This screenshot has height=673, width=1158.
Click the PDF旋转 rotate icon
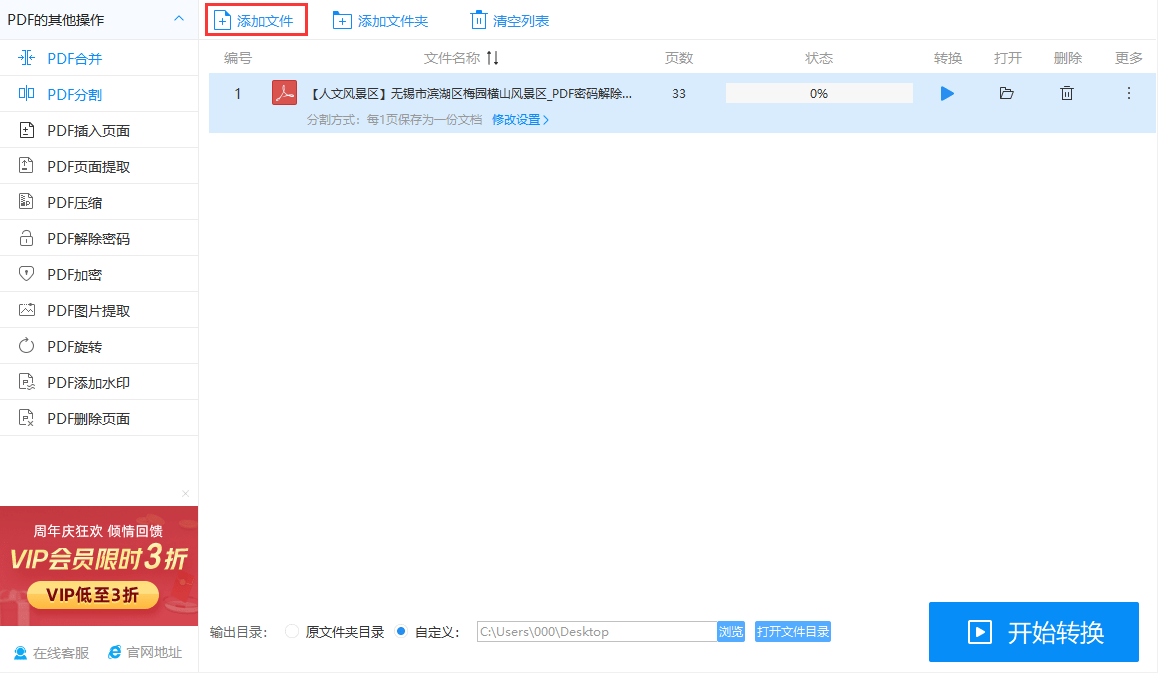pos(26,346)
